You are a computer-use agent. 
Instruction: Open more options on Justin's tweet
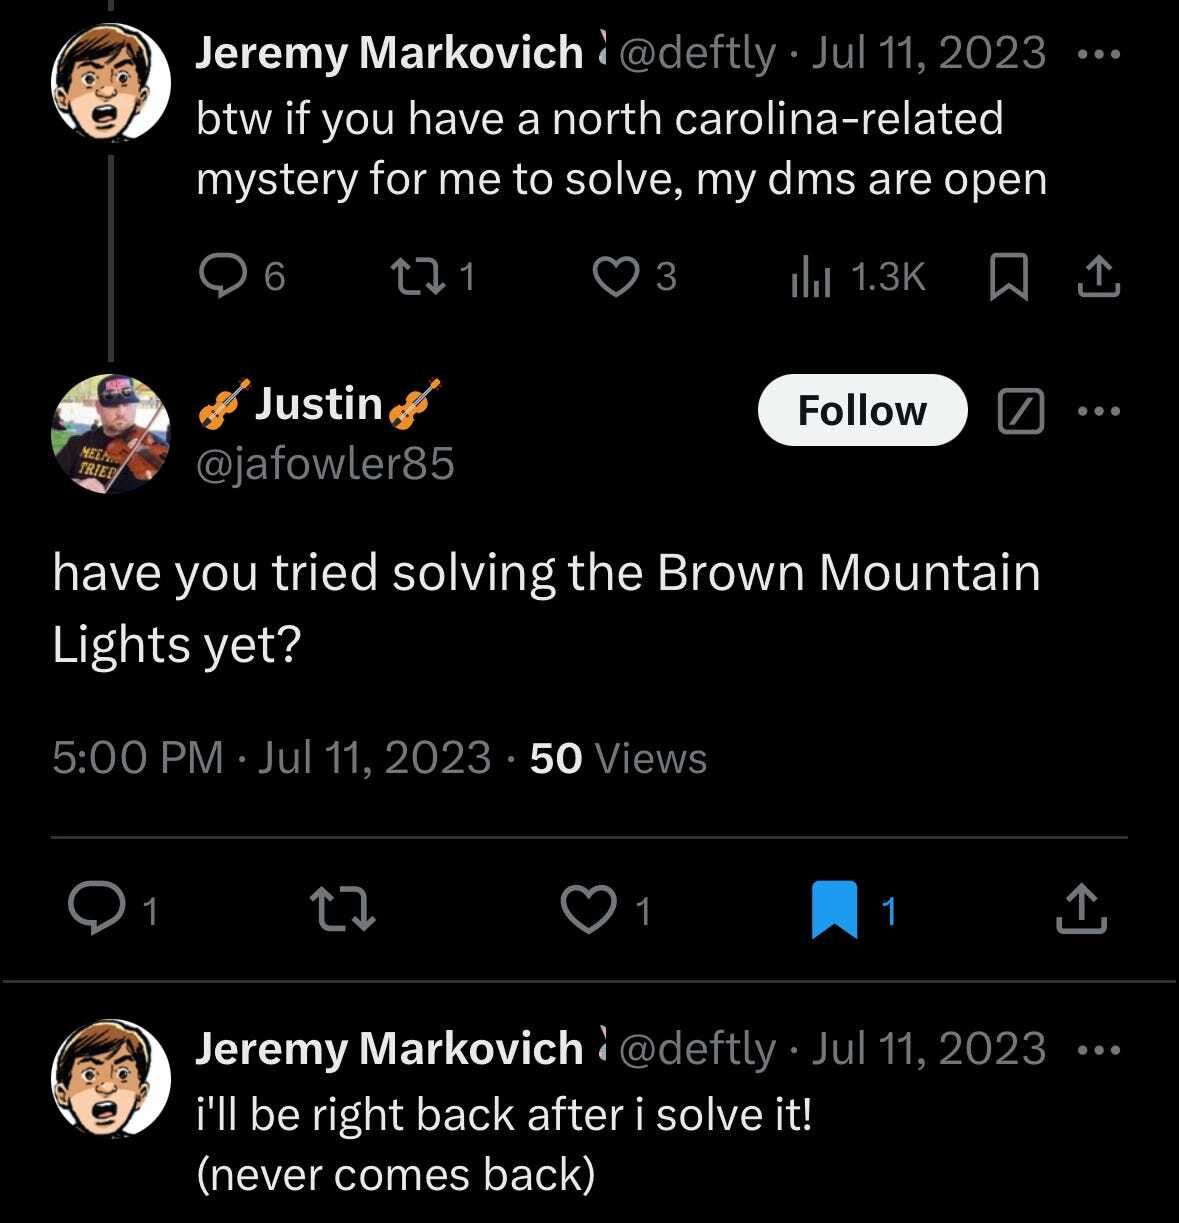[x=1100, y=410]
